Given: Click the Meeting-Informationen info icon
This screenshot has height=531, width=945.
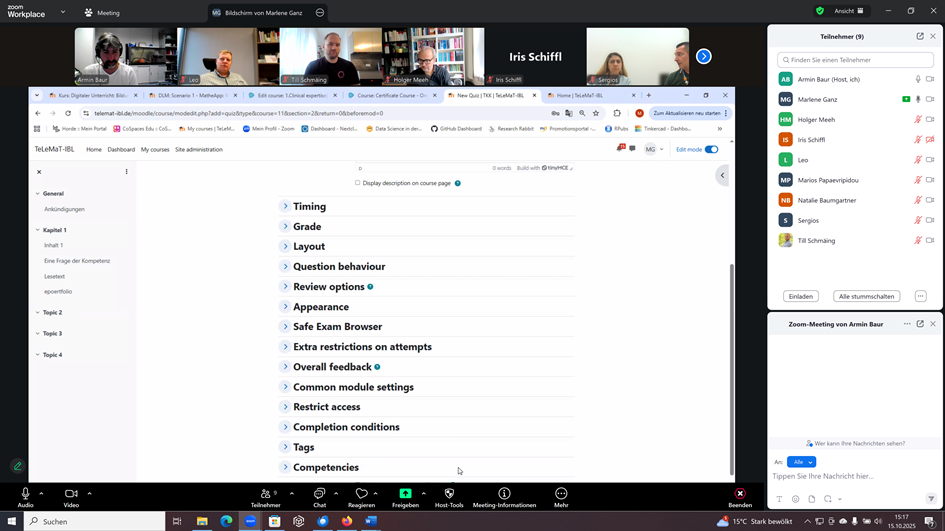Looking at the screenshot, I should click(504, 494).
